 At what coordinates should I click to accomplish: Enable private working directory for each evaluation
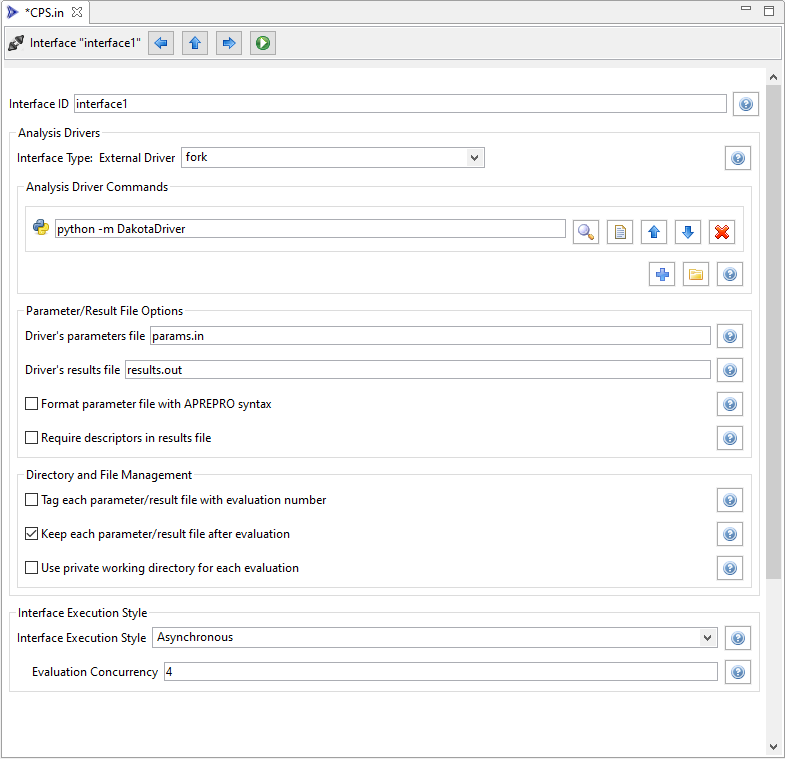(x=32, y=568)
